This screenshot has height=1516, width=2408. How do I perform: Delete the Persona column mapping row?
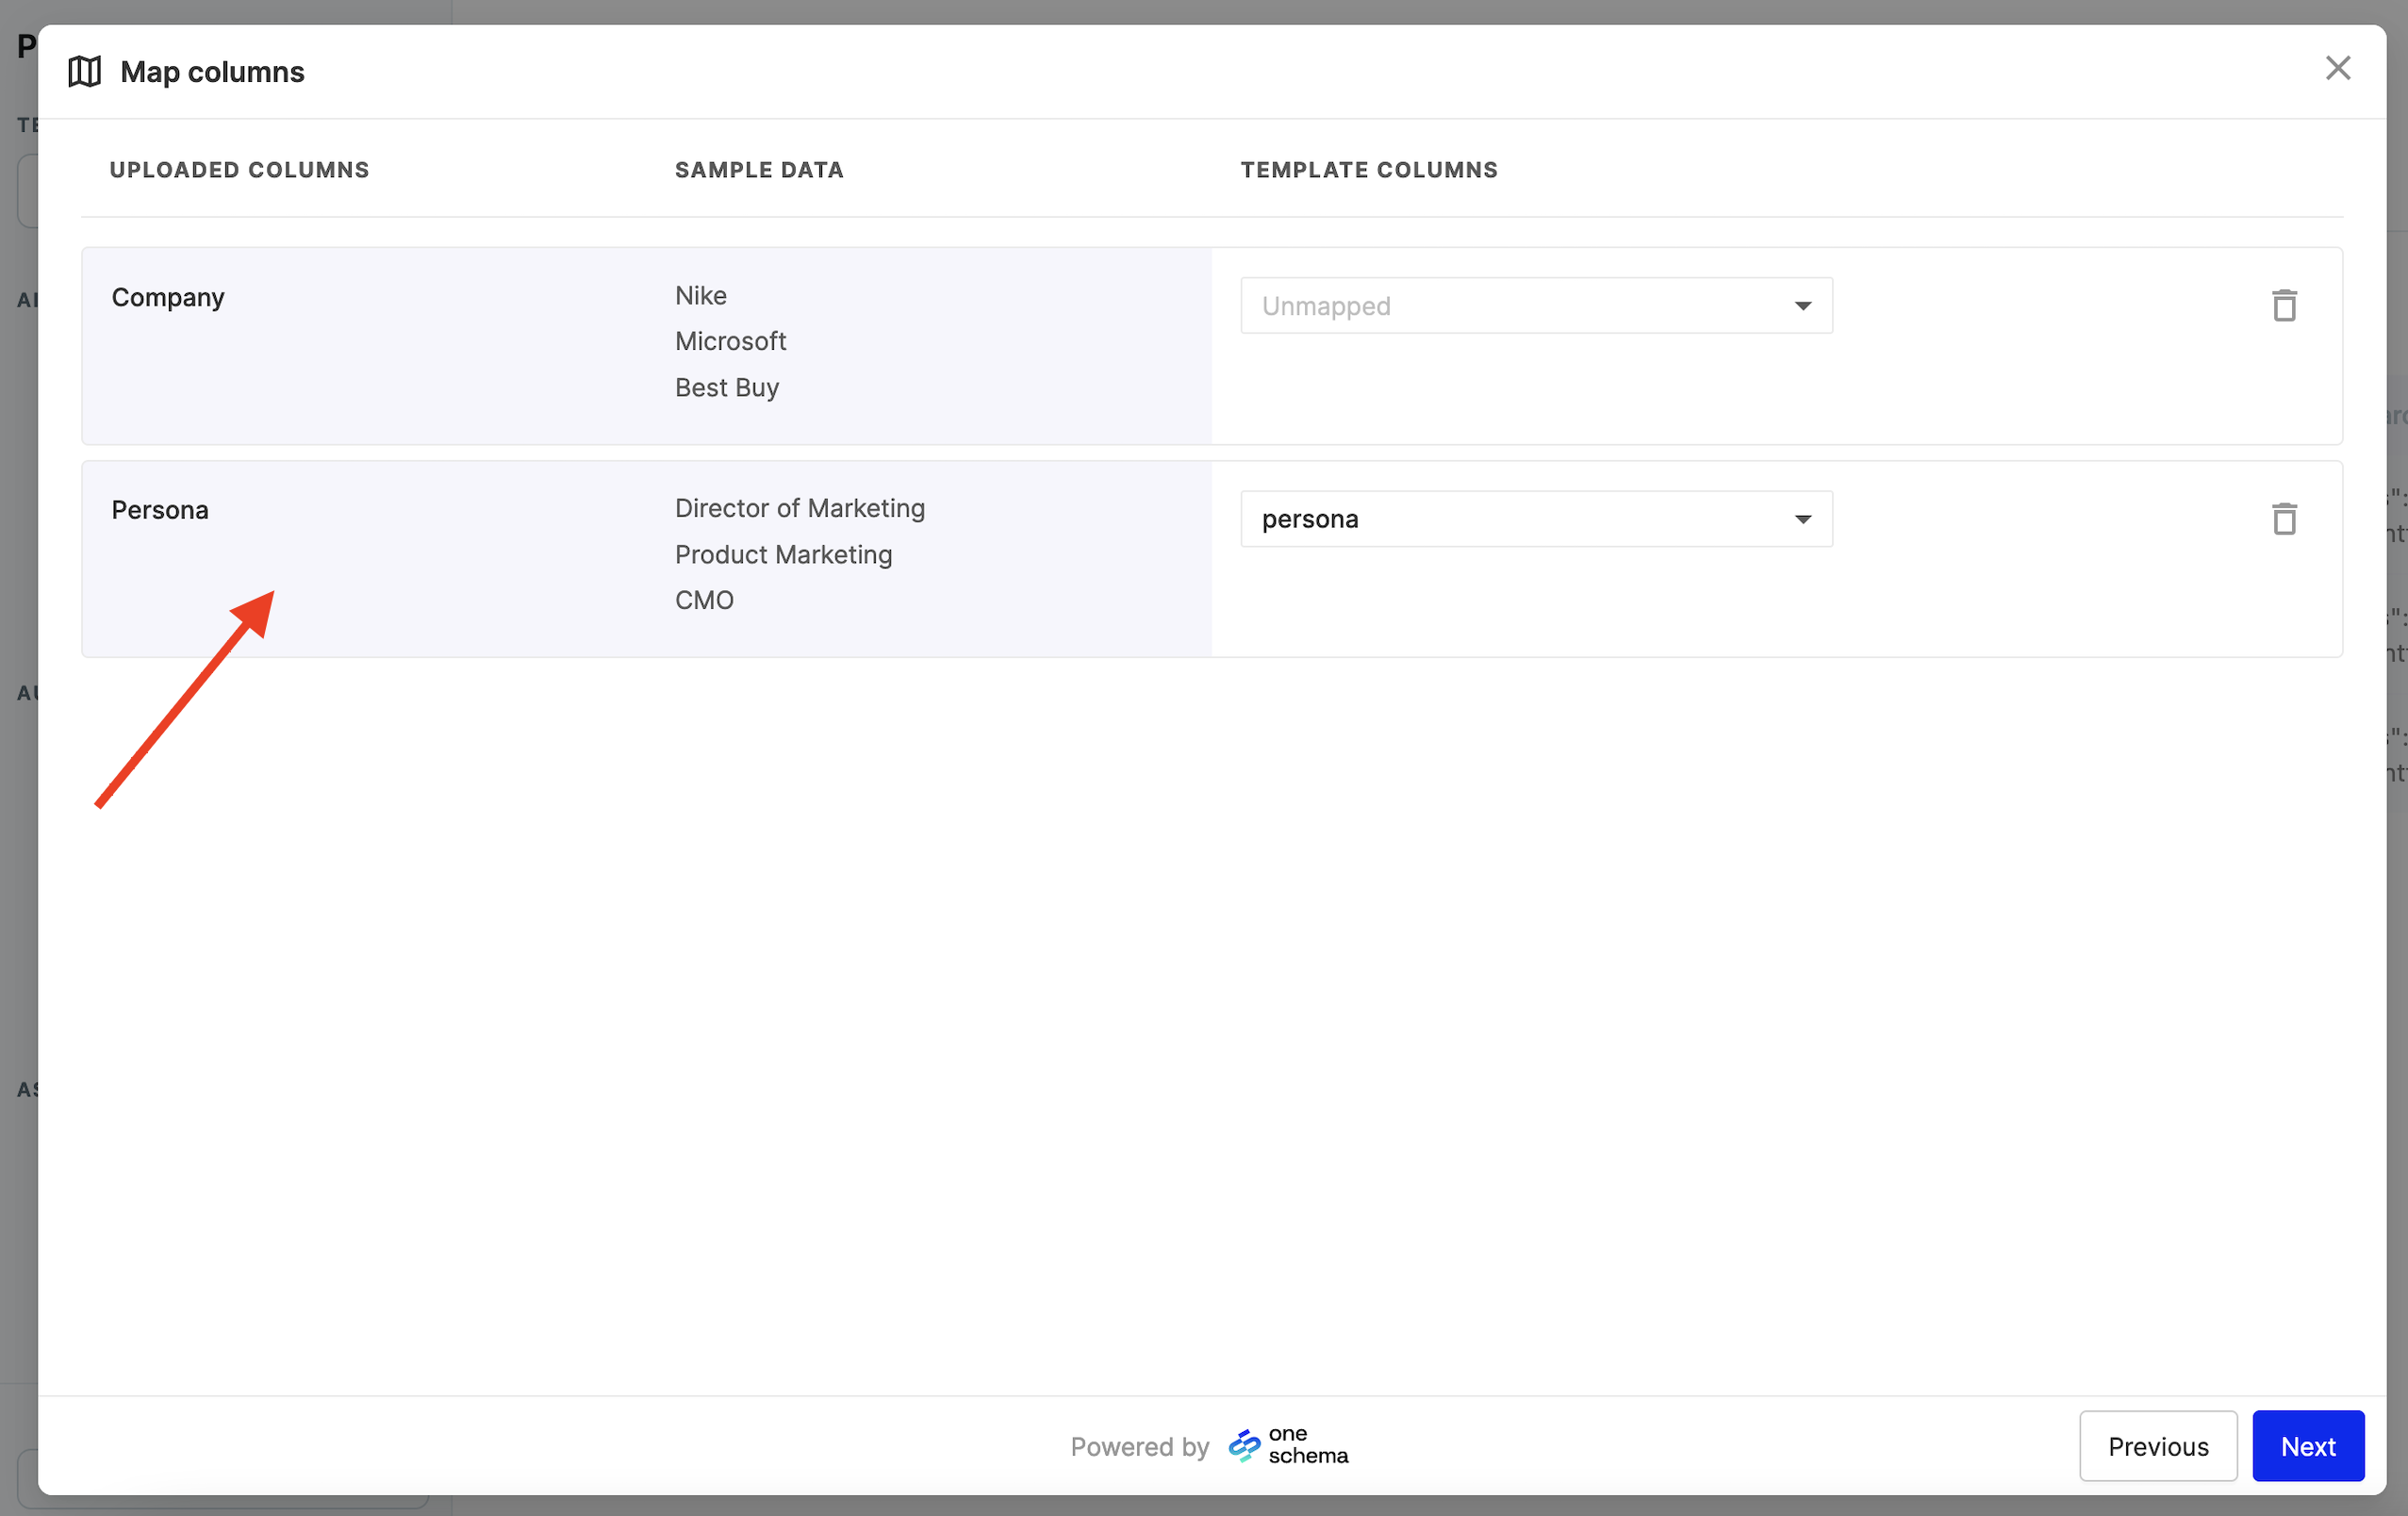[x=2284, y=518]
